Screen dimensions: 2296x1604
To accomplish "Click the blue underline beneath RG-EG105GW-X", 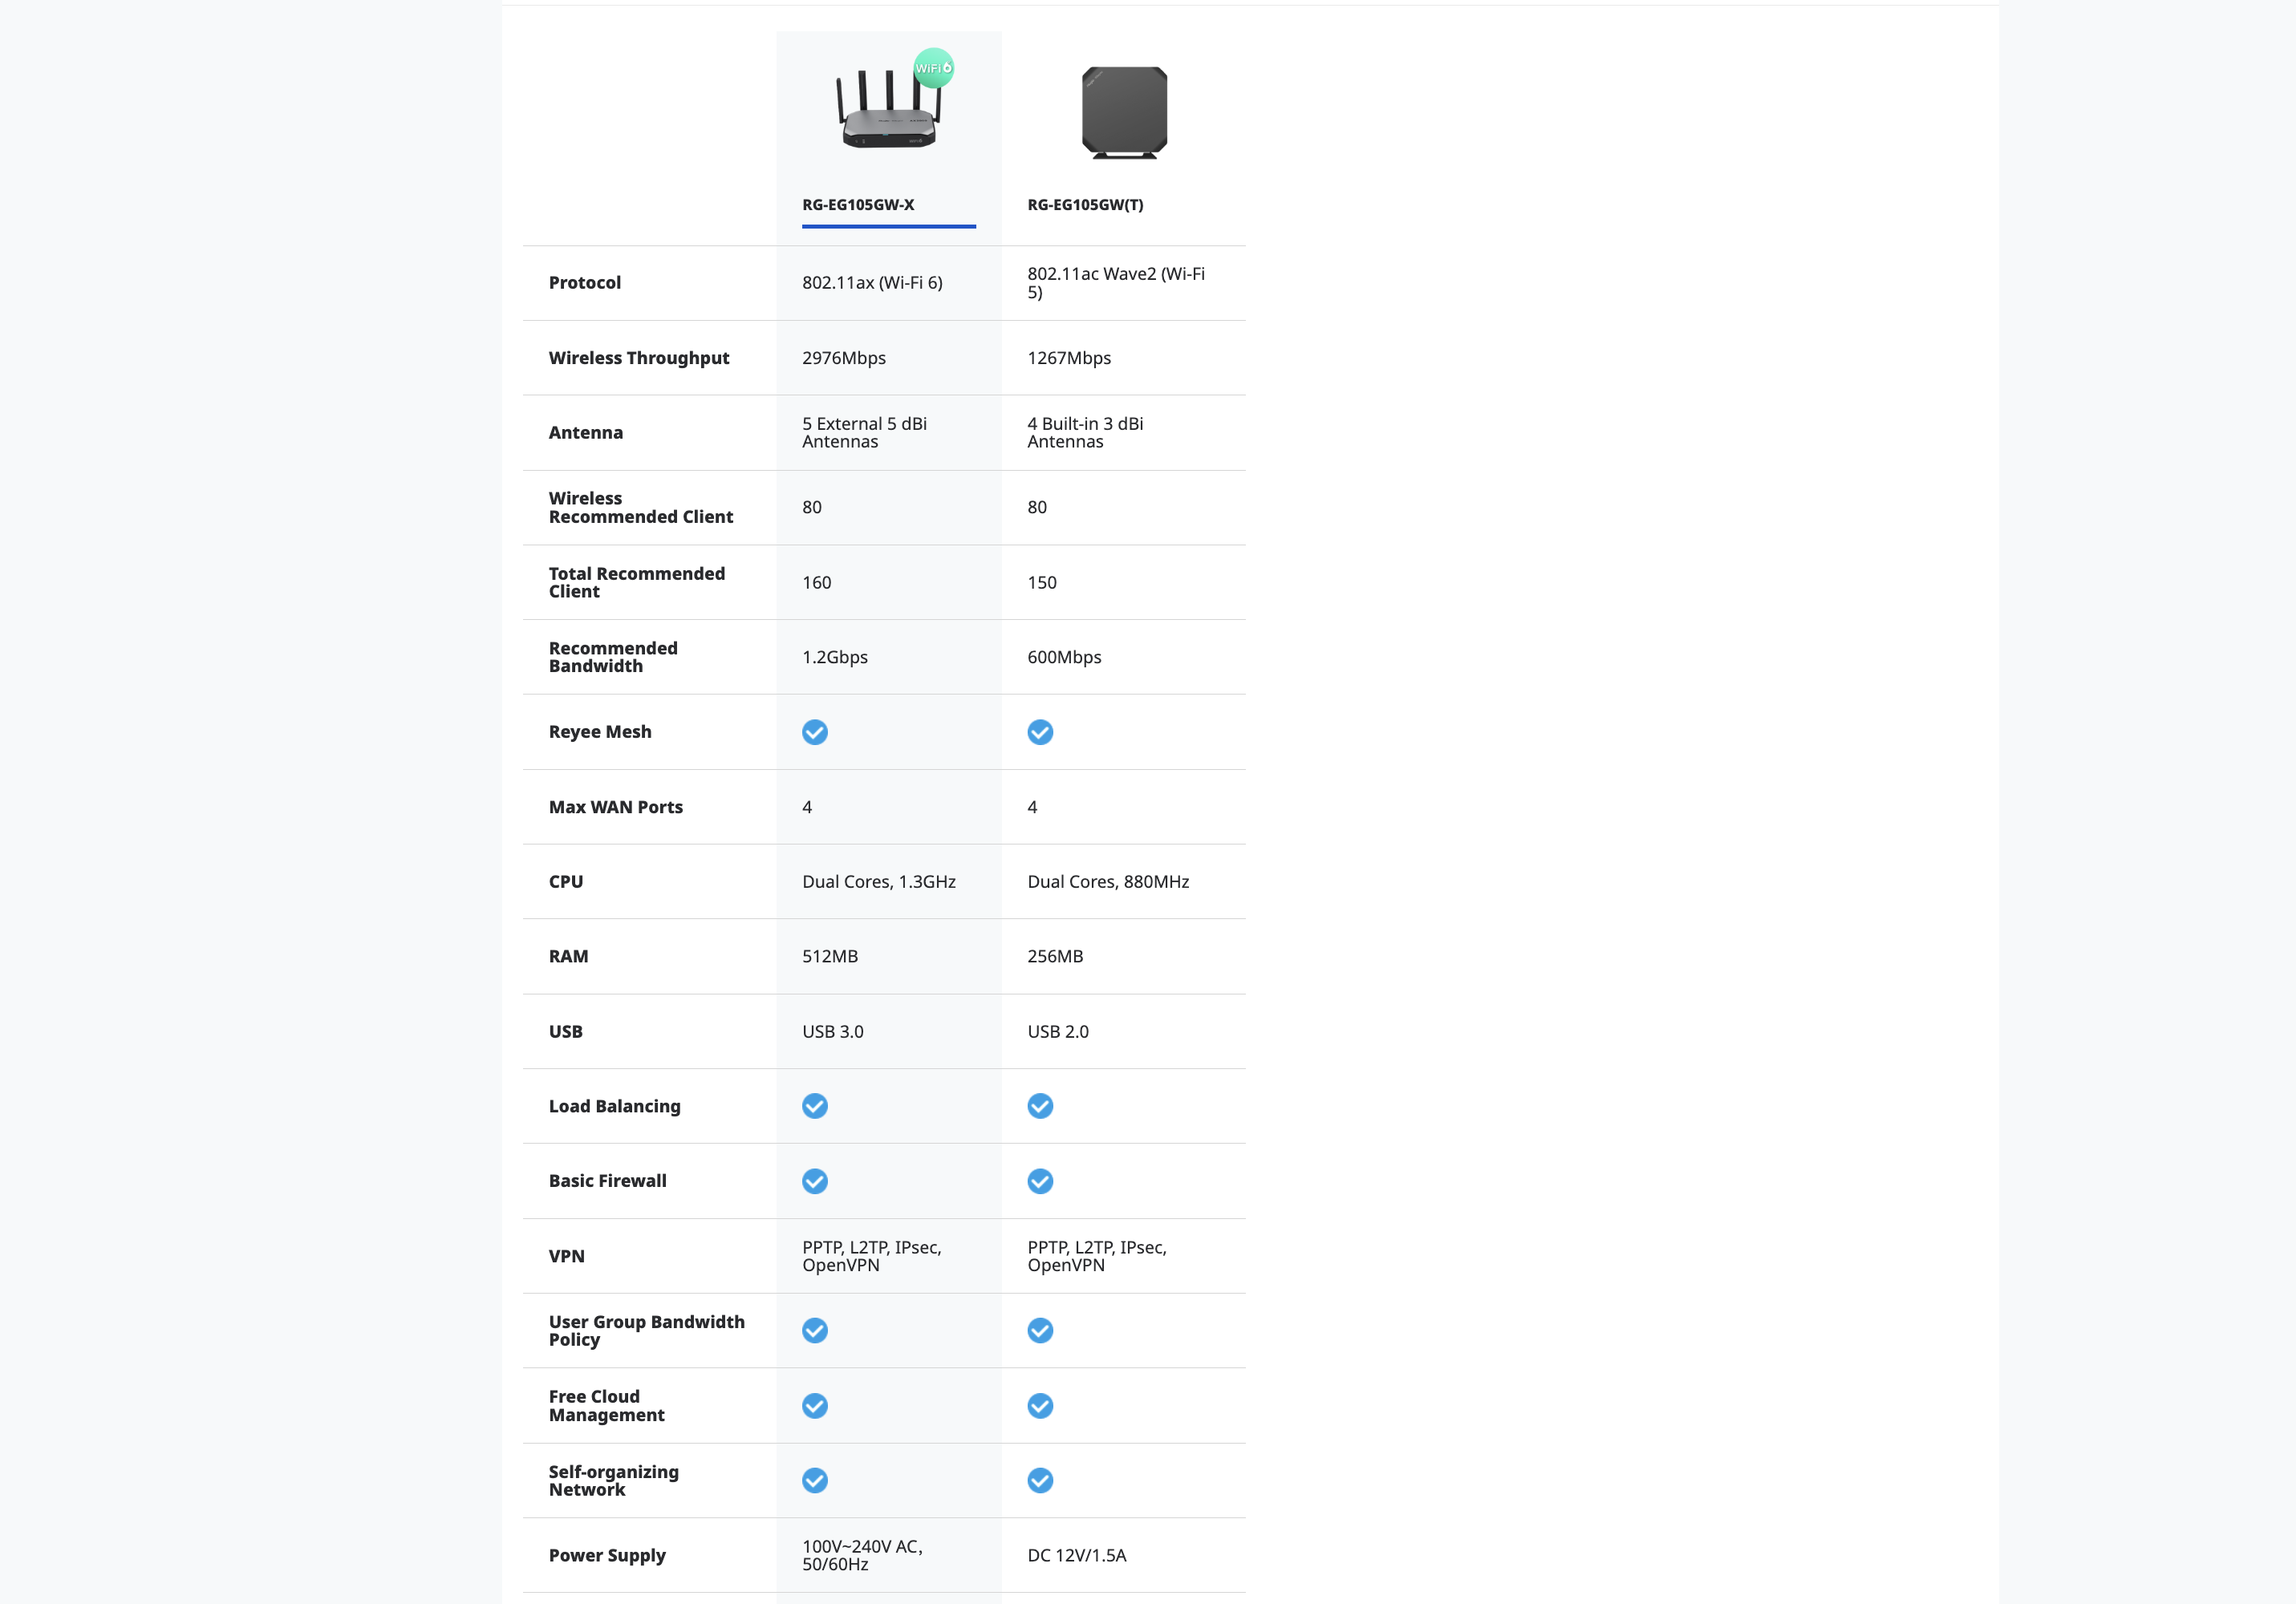I will 888,227.
